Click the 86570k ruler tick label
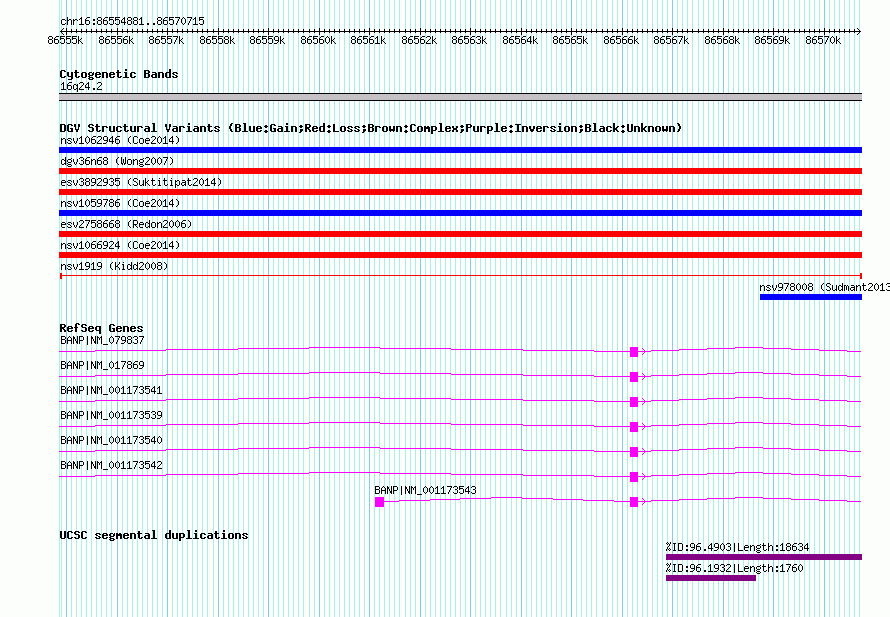This screenshot has width=890, height=617. [824, 40]
